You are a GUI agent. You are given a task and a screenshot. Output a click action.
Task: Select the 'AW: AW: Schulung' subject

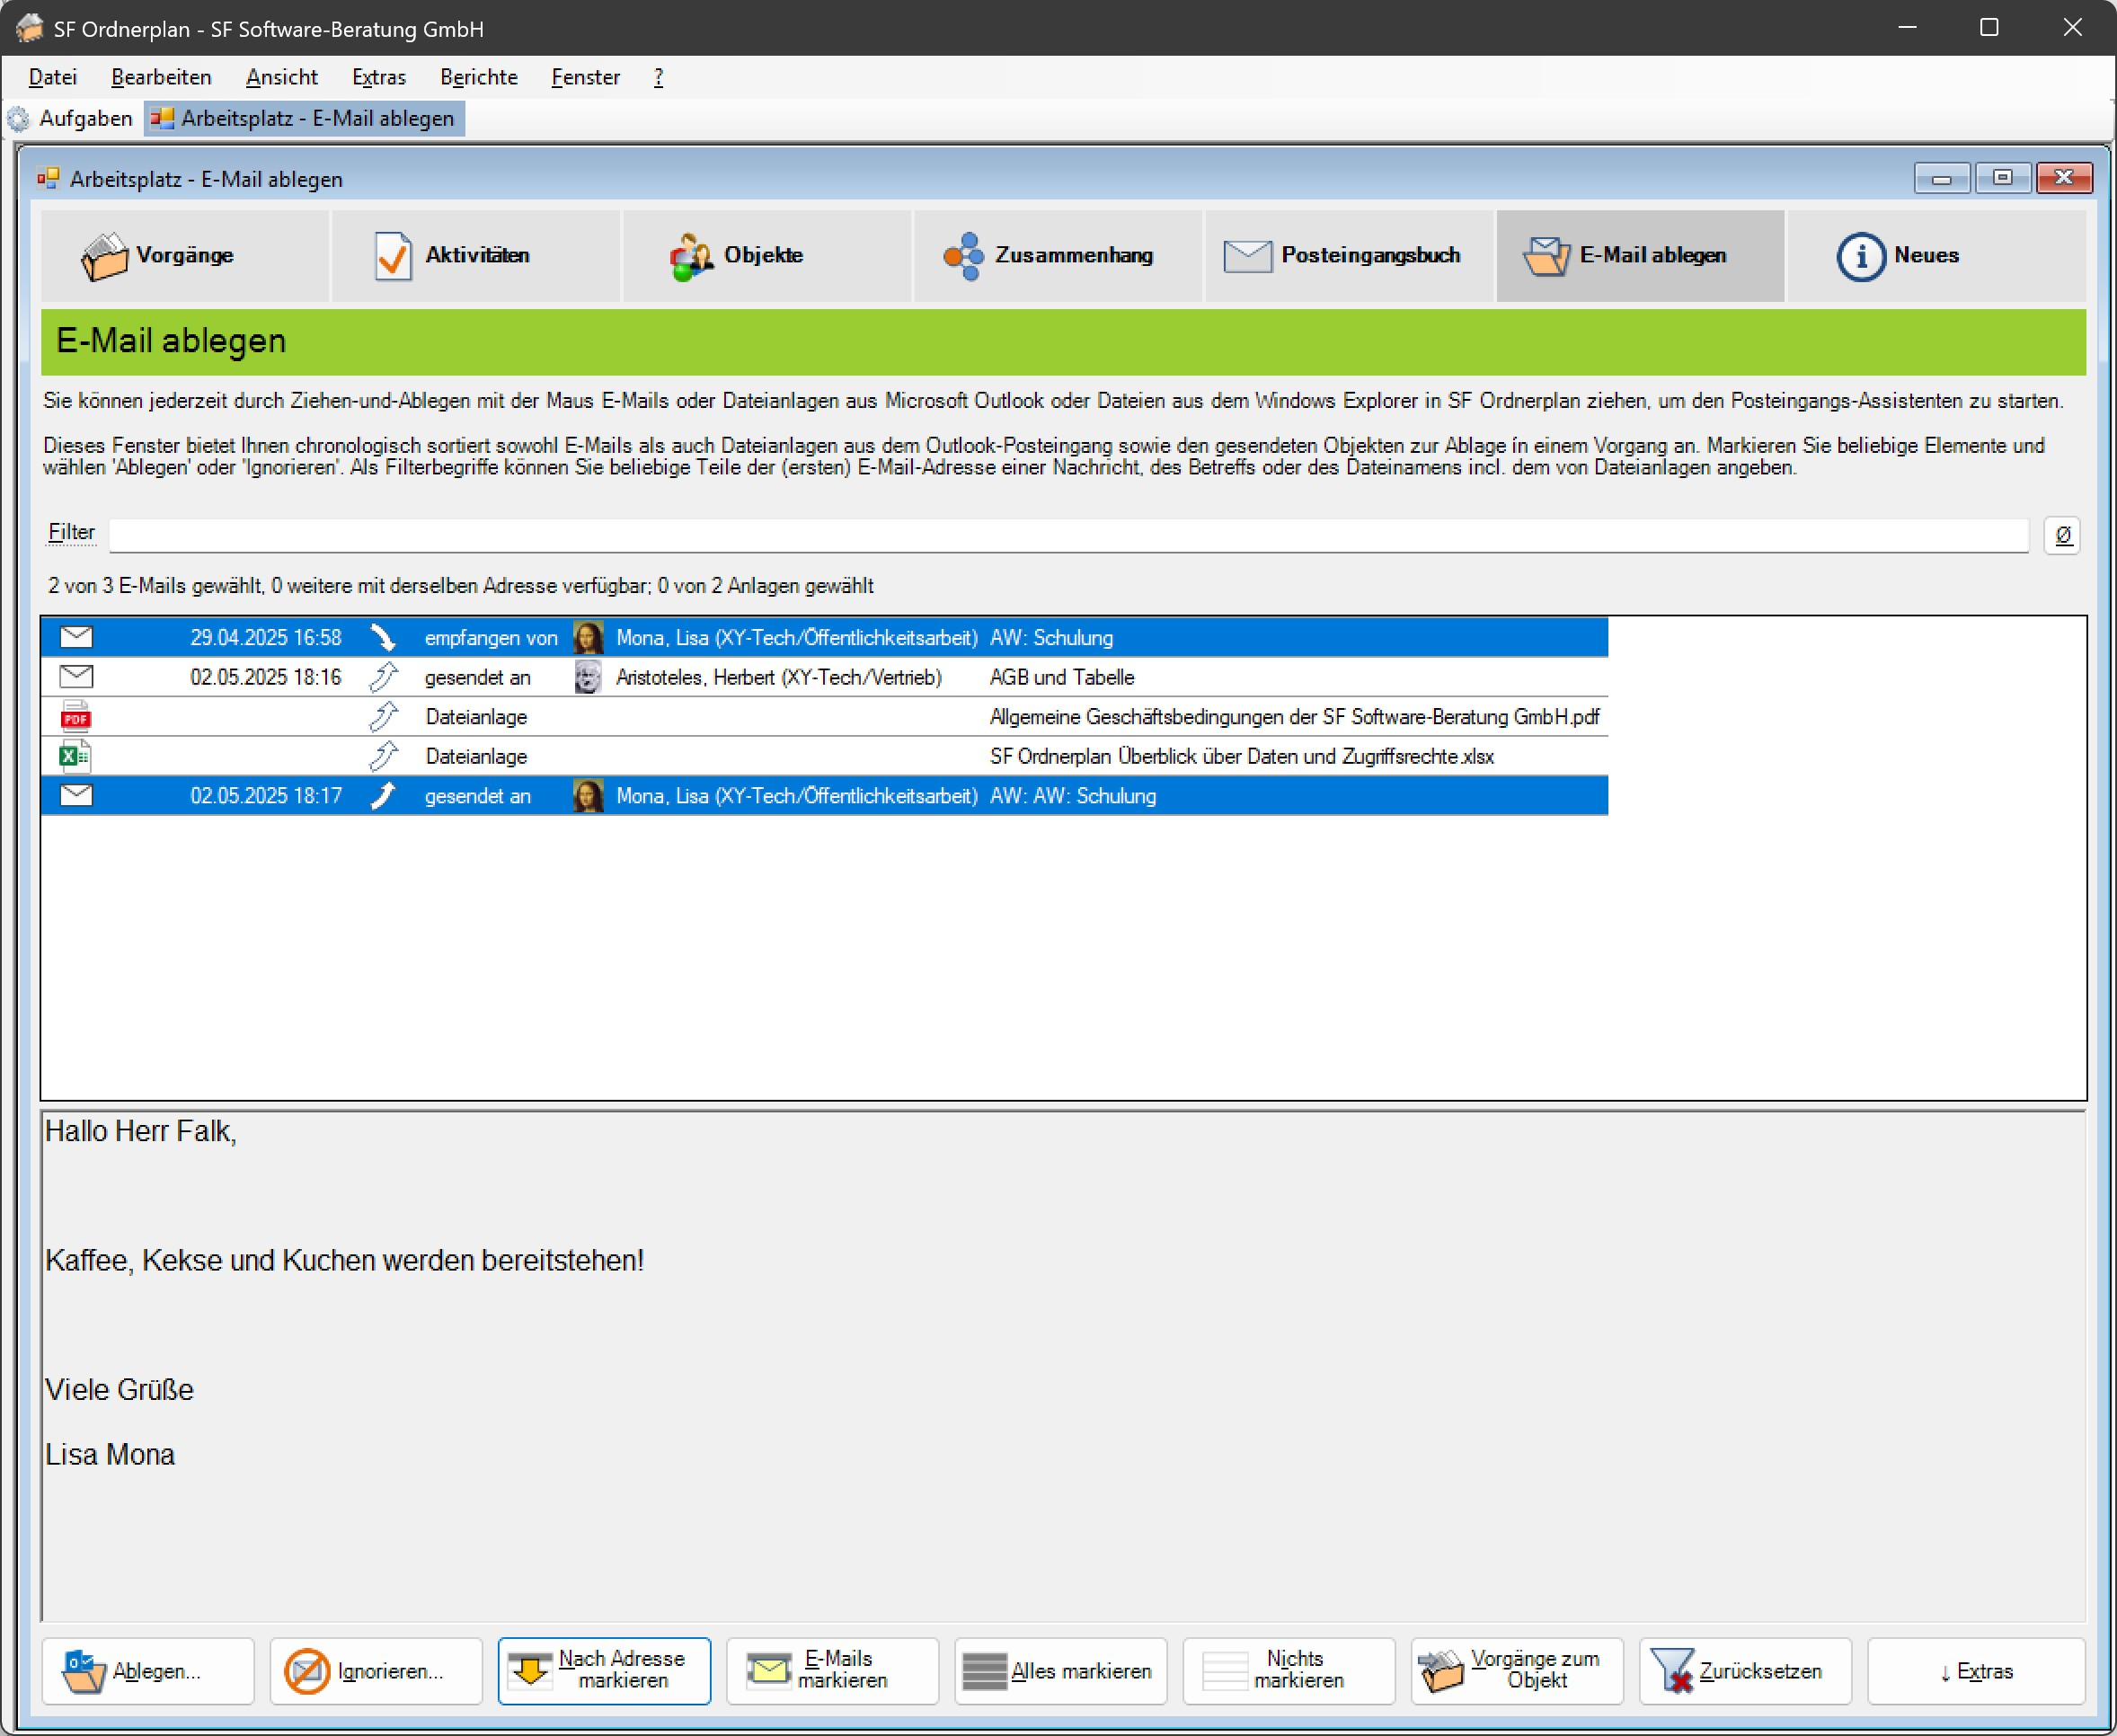1073,796
